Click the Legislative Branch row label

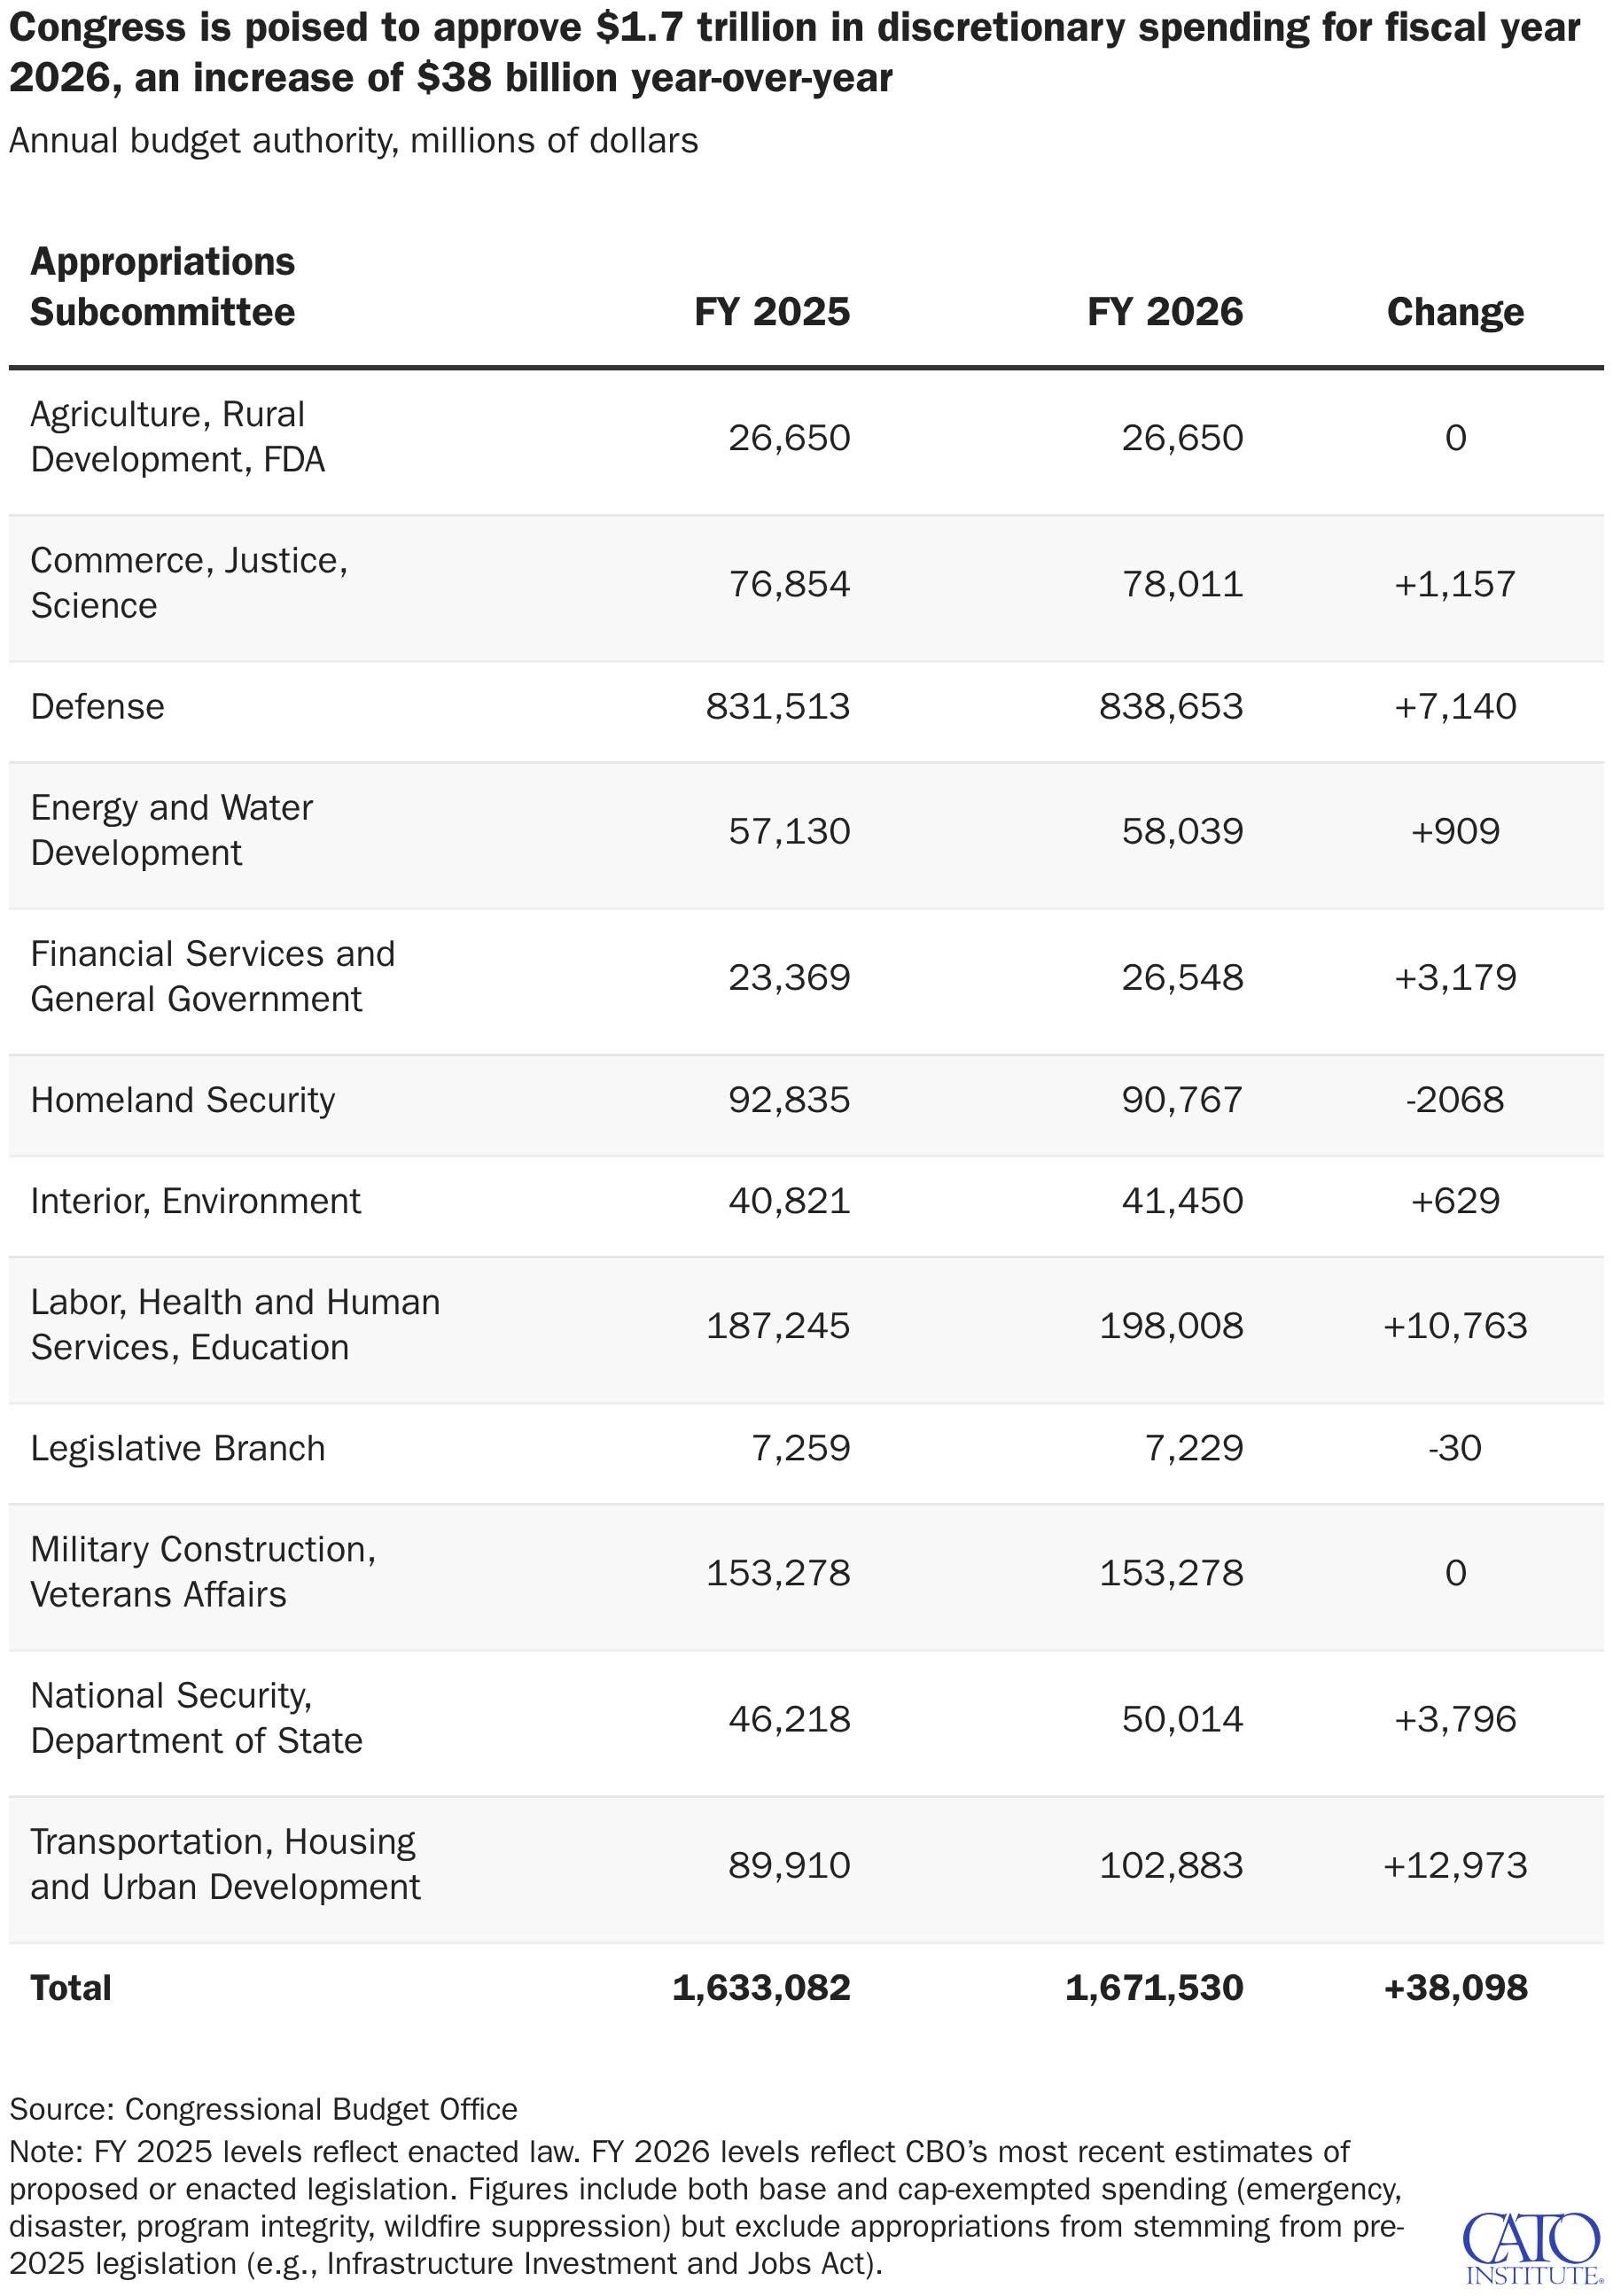(178, 1448)
